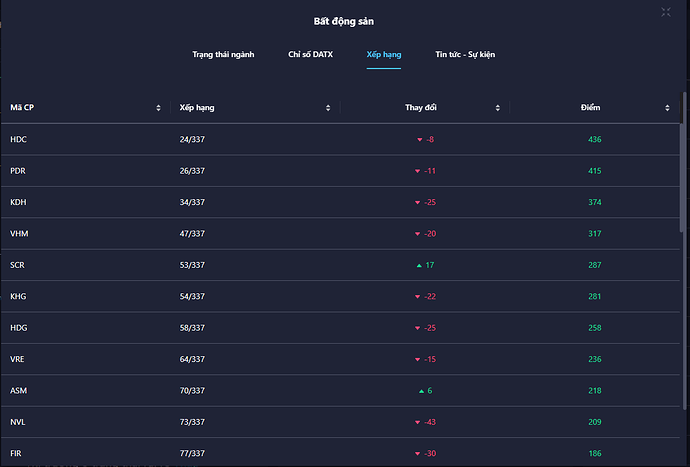Sort by Điểm column arrows
The width and height of the screenshot is (690, 467).
668,107
